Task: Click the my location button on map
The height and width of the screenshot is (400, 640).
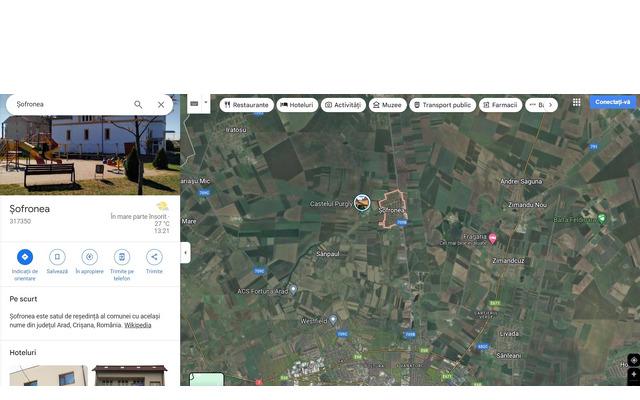Action: pos(633,360)
